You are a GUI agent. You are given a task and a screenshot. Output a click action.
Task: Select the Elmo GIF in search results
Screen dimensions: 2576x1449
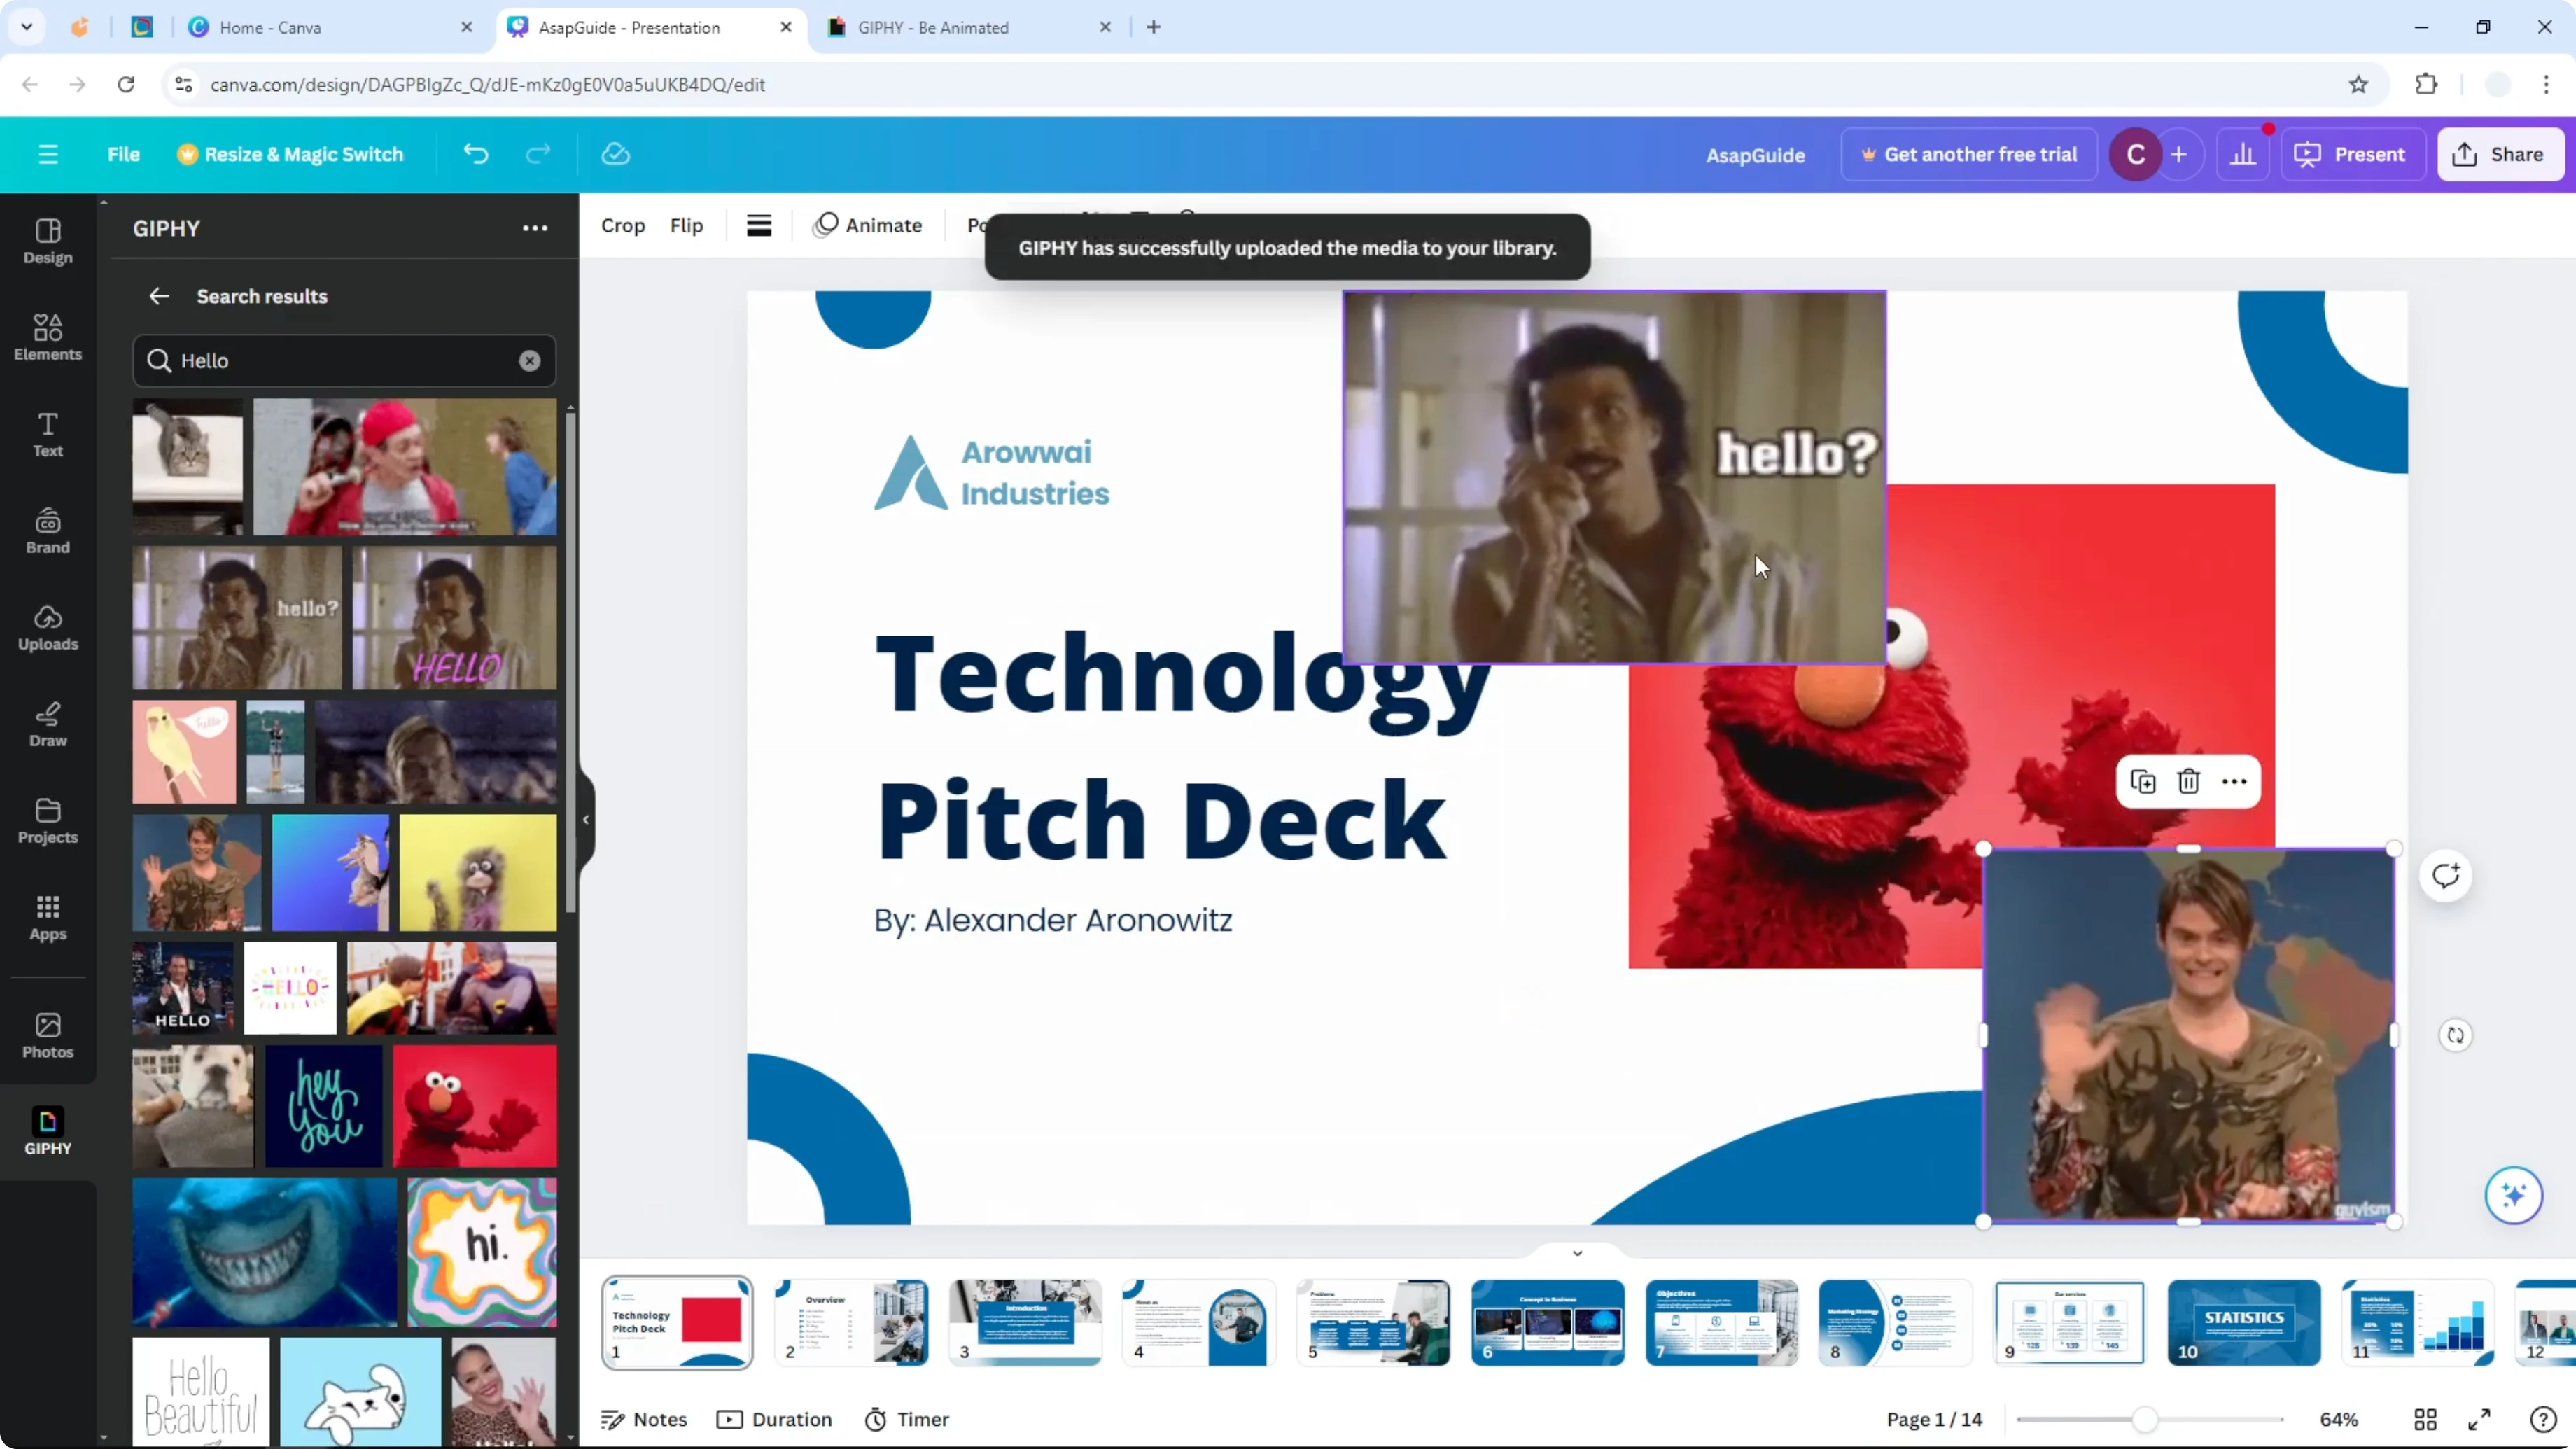(x=475, y=1106)
